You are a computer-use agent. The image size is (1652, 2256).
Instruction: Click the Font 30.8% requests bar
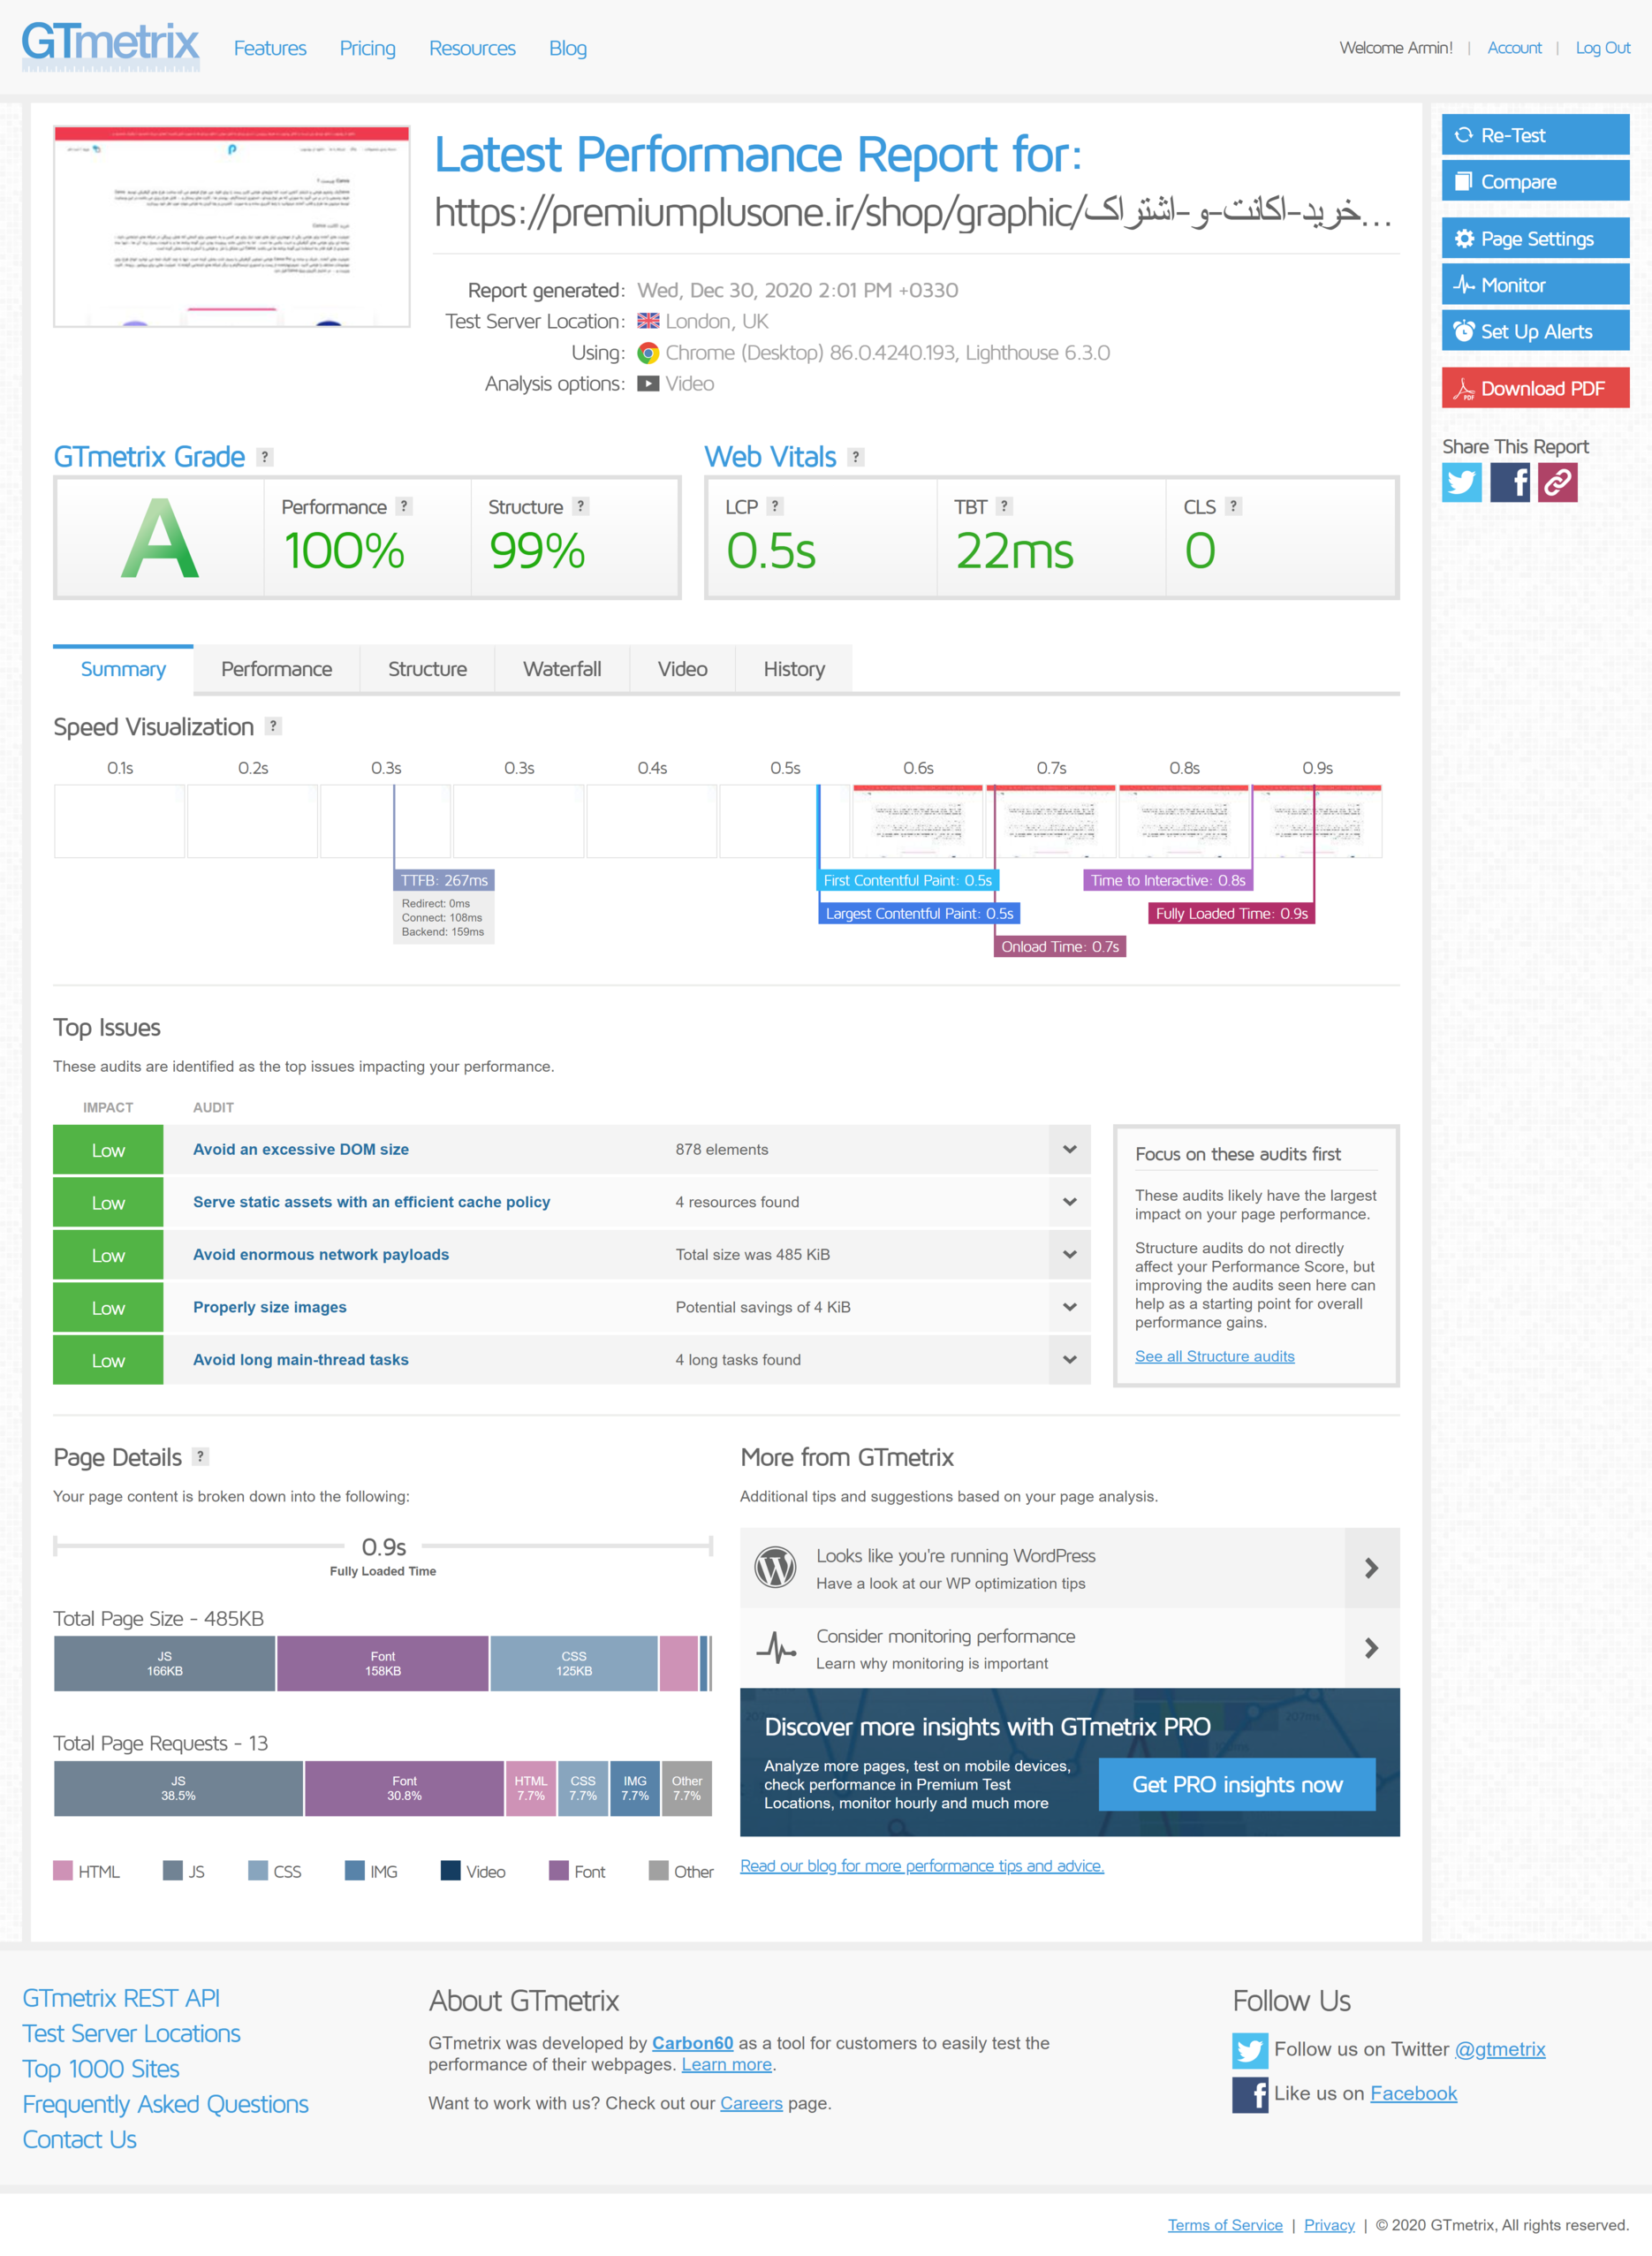[x=404, y=1788]
